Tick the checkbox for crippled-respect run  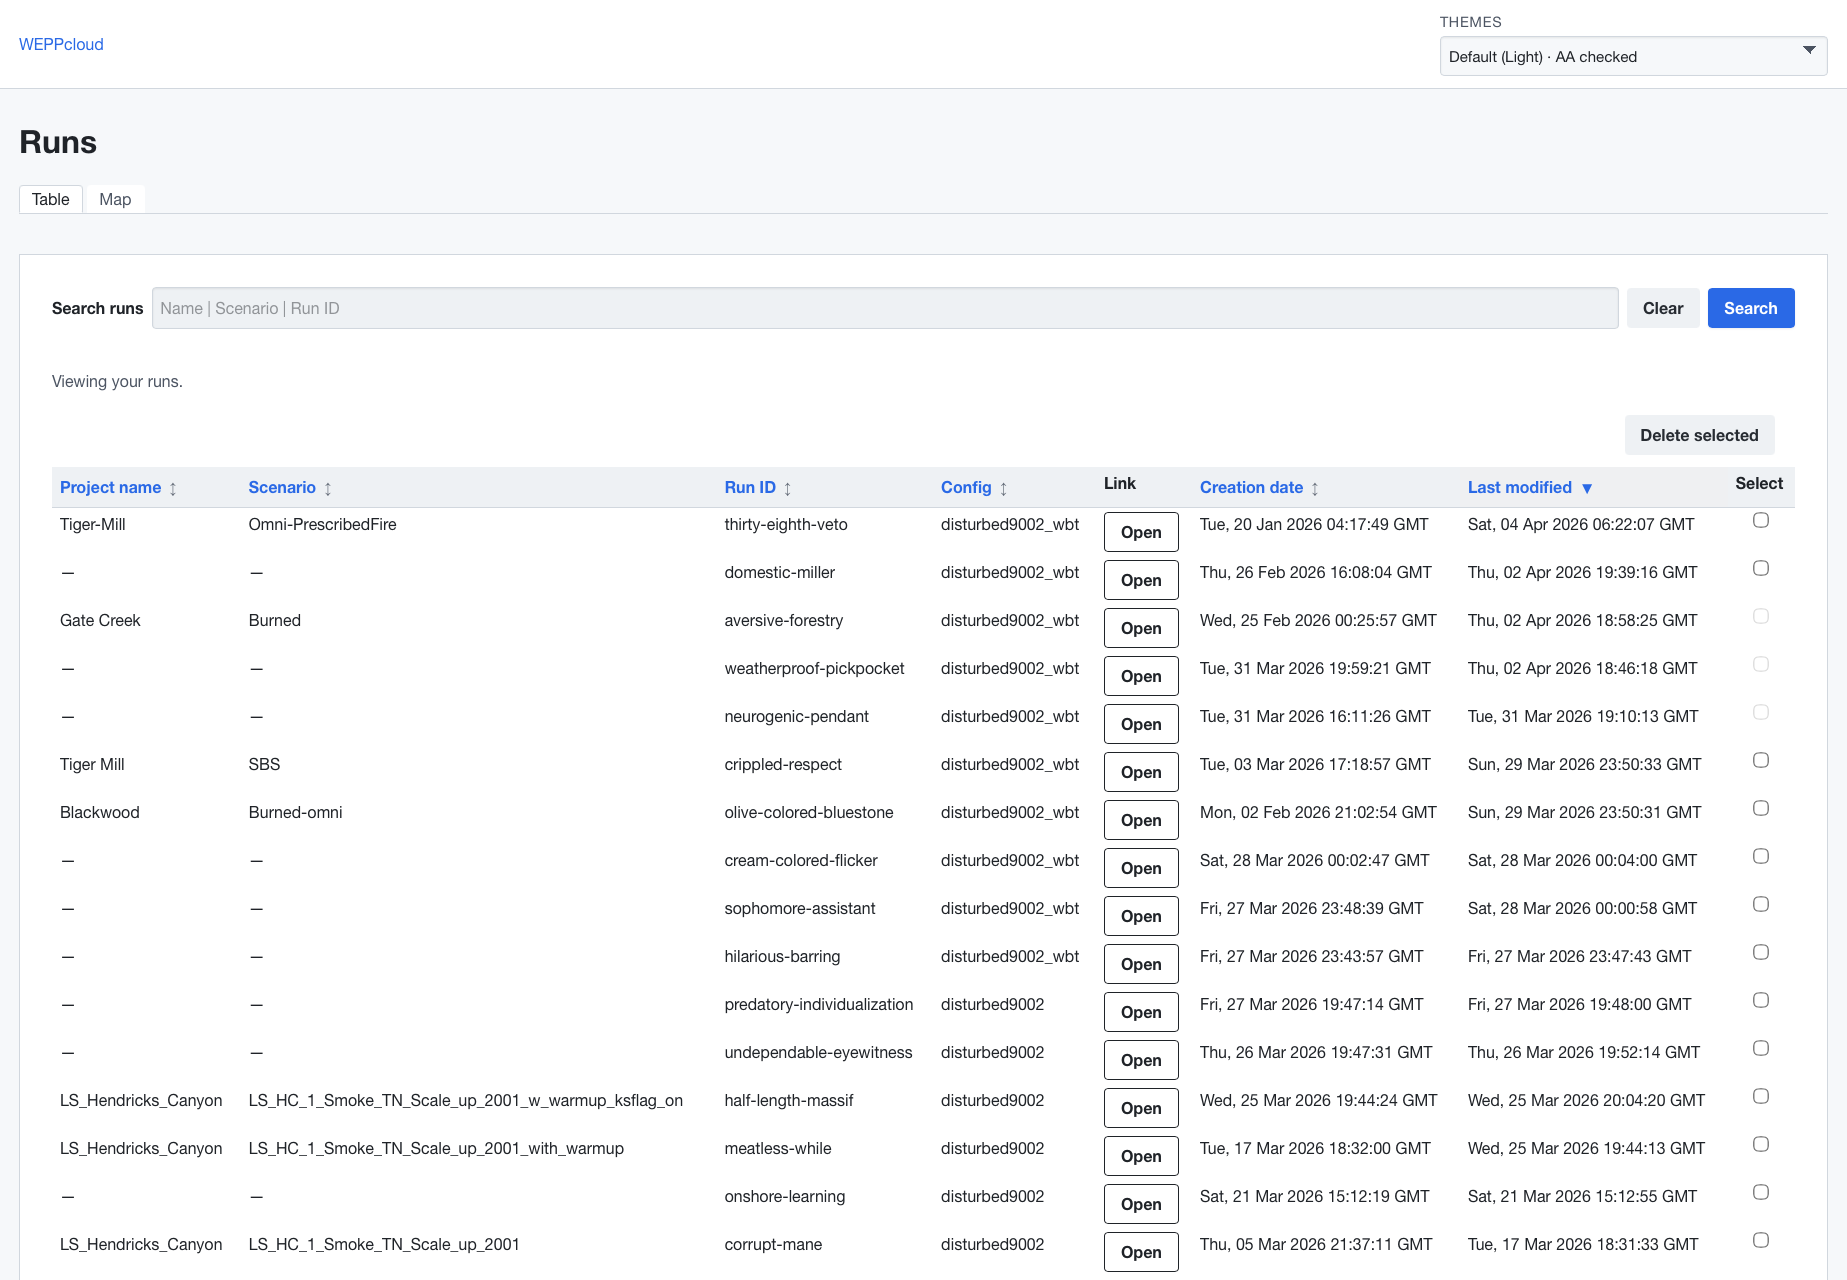coord(1761,760)
